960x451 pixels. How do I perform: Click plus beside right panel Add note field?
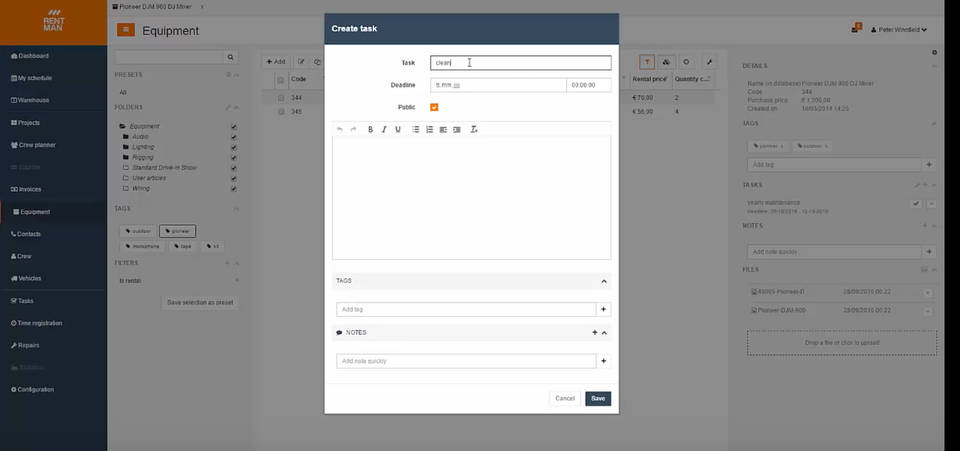tap(929, 252)
